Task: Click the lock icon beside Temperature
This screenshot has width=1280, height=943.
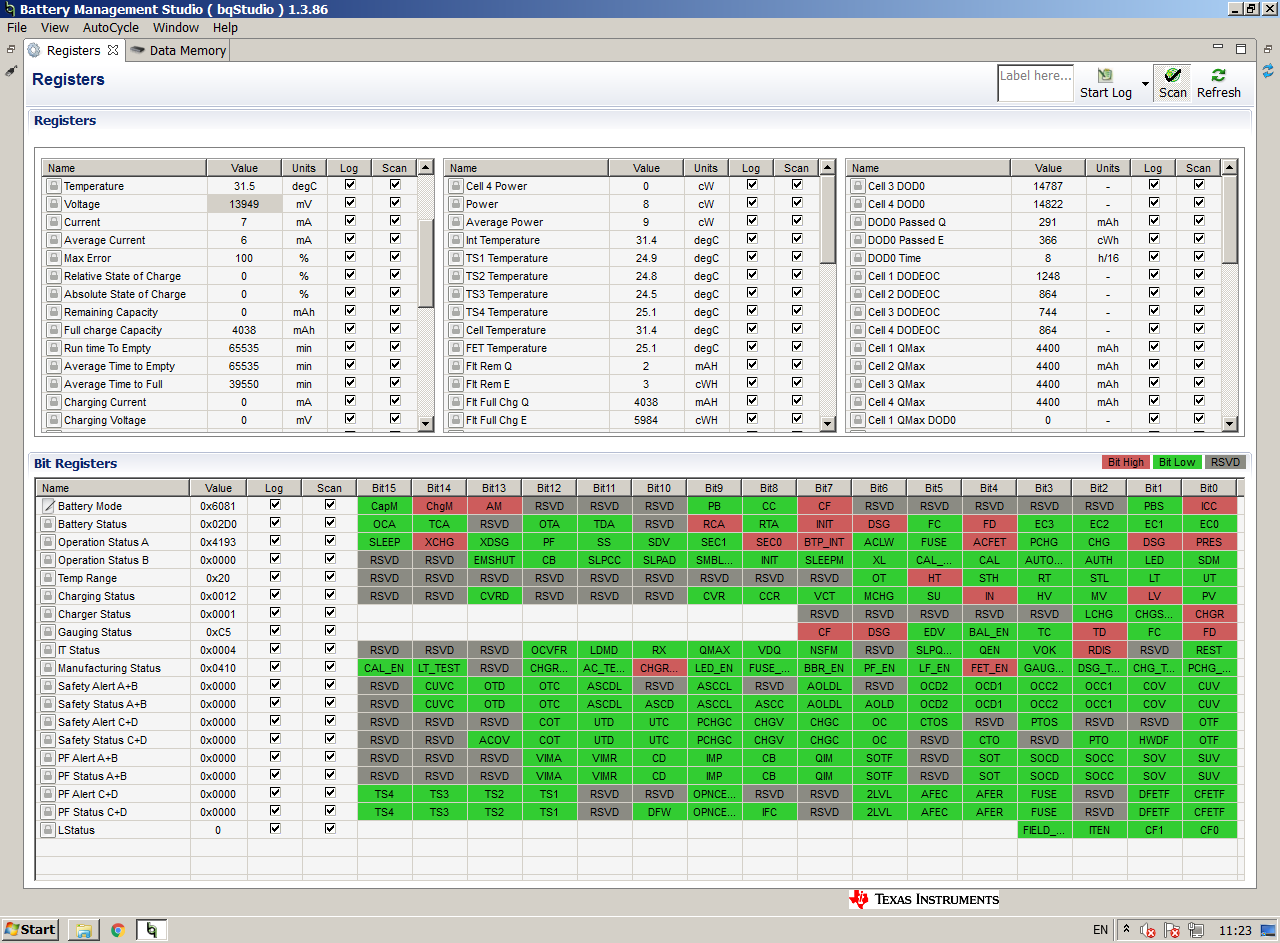Action: point(54,186)
